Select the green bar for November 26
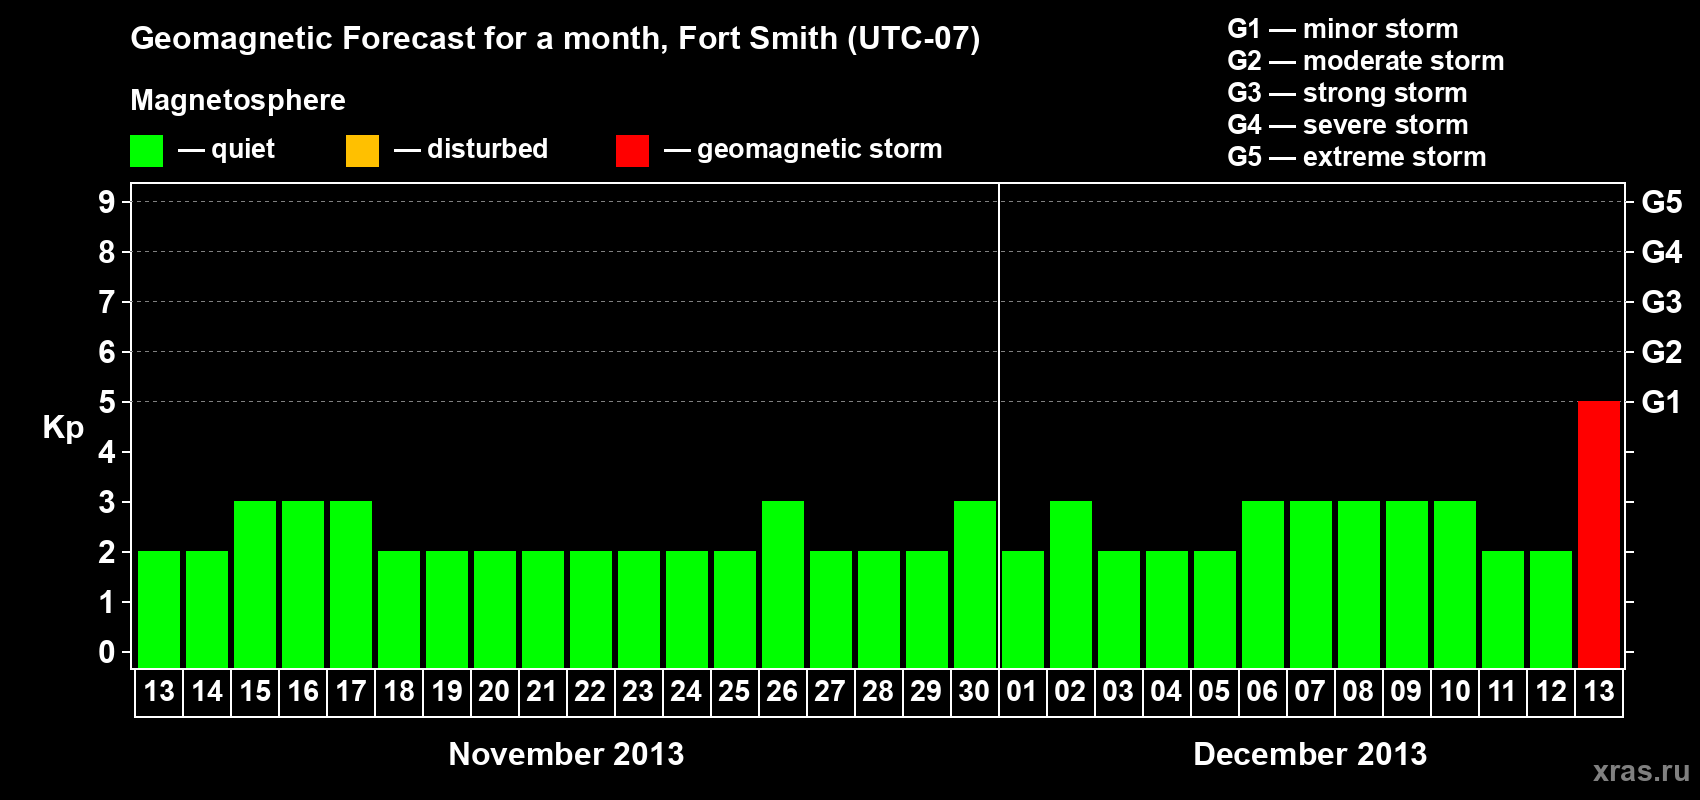This screenshot has height=800, width=1700. [x=783, y=584]
